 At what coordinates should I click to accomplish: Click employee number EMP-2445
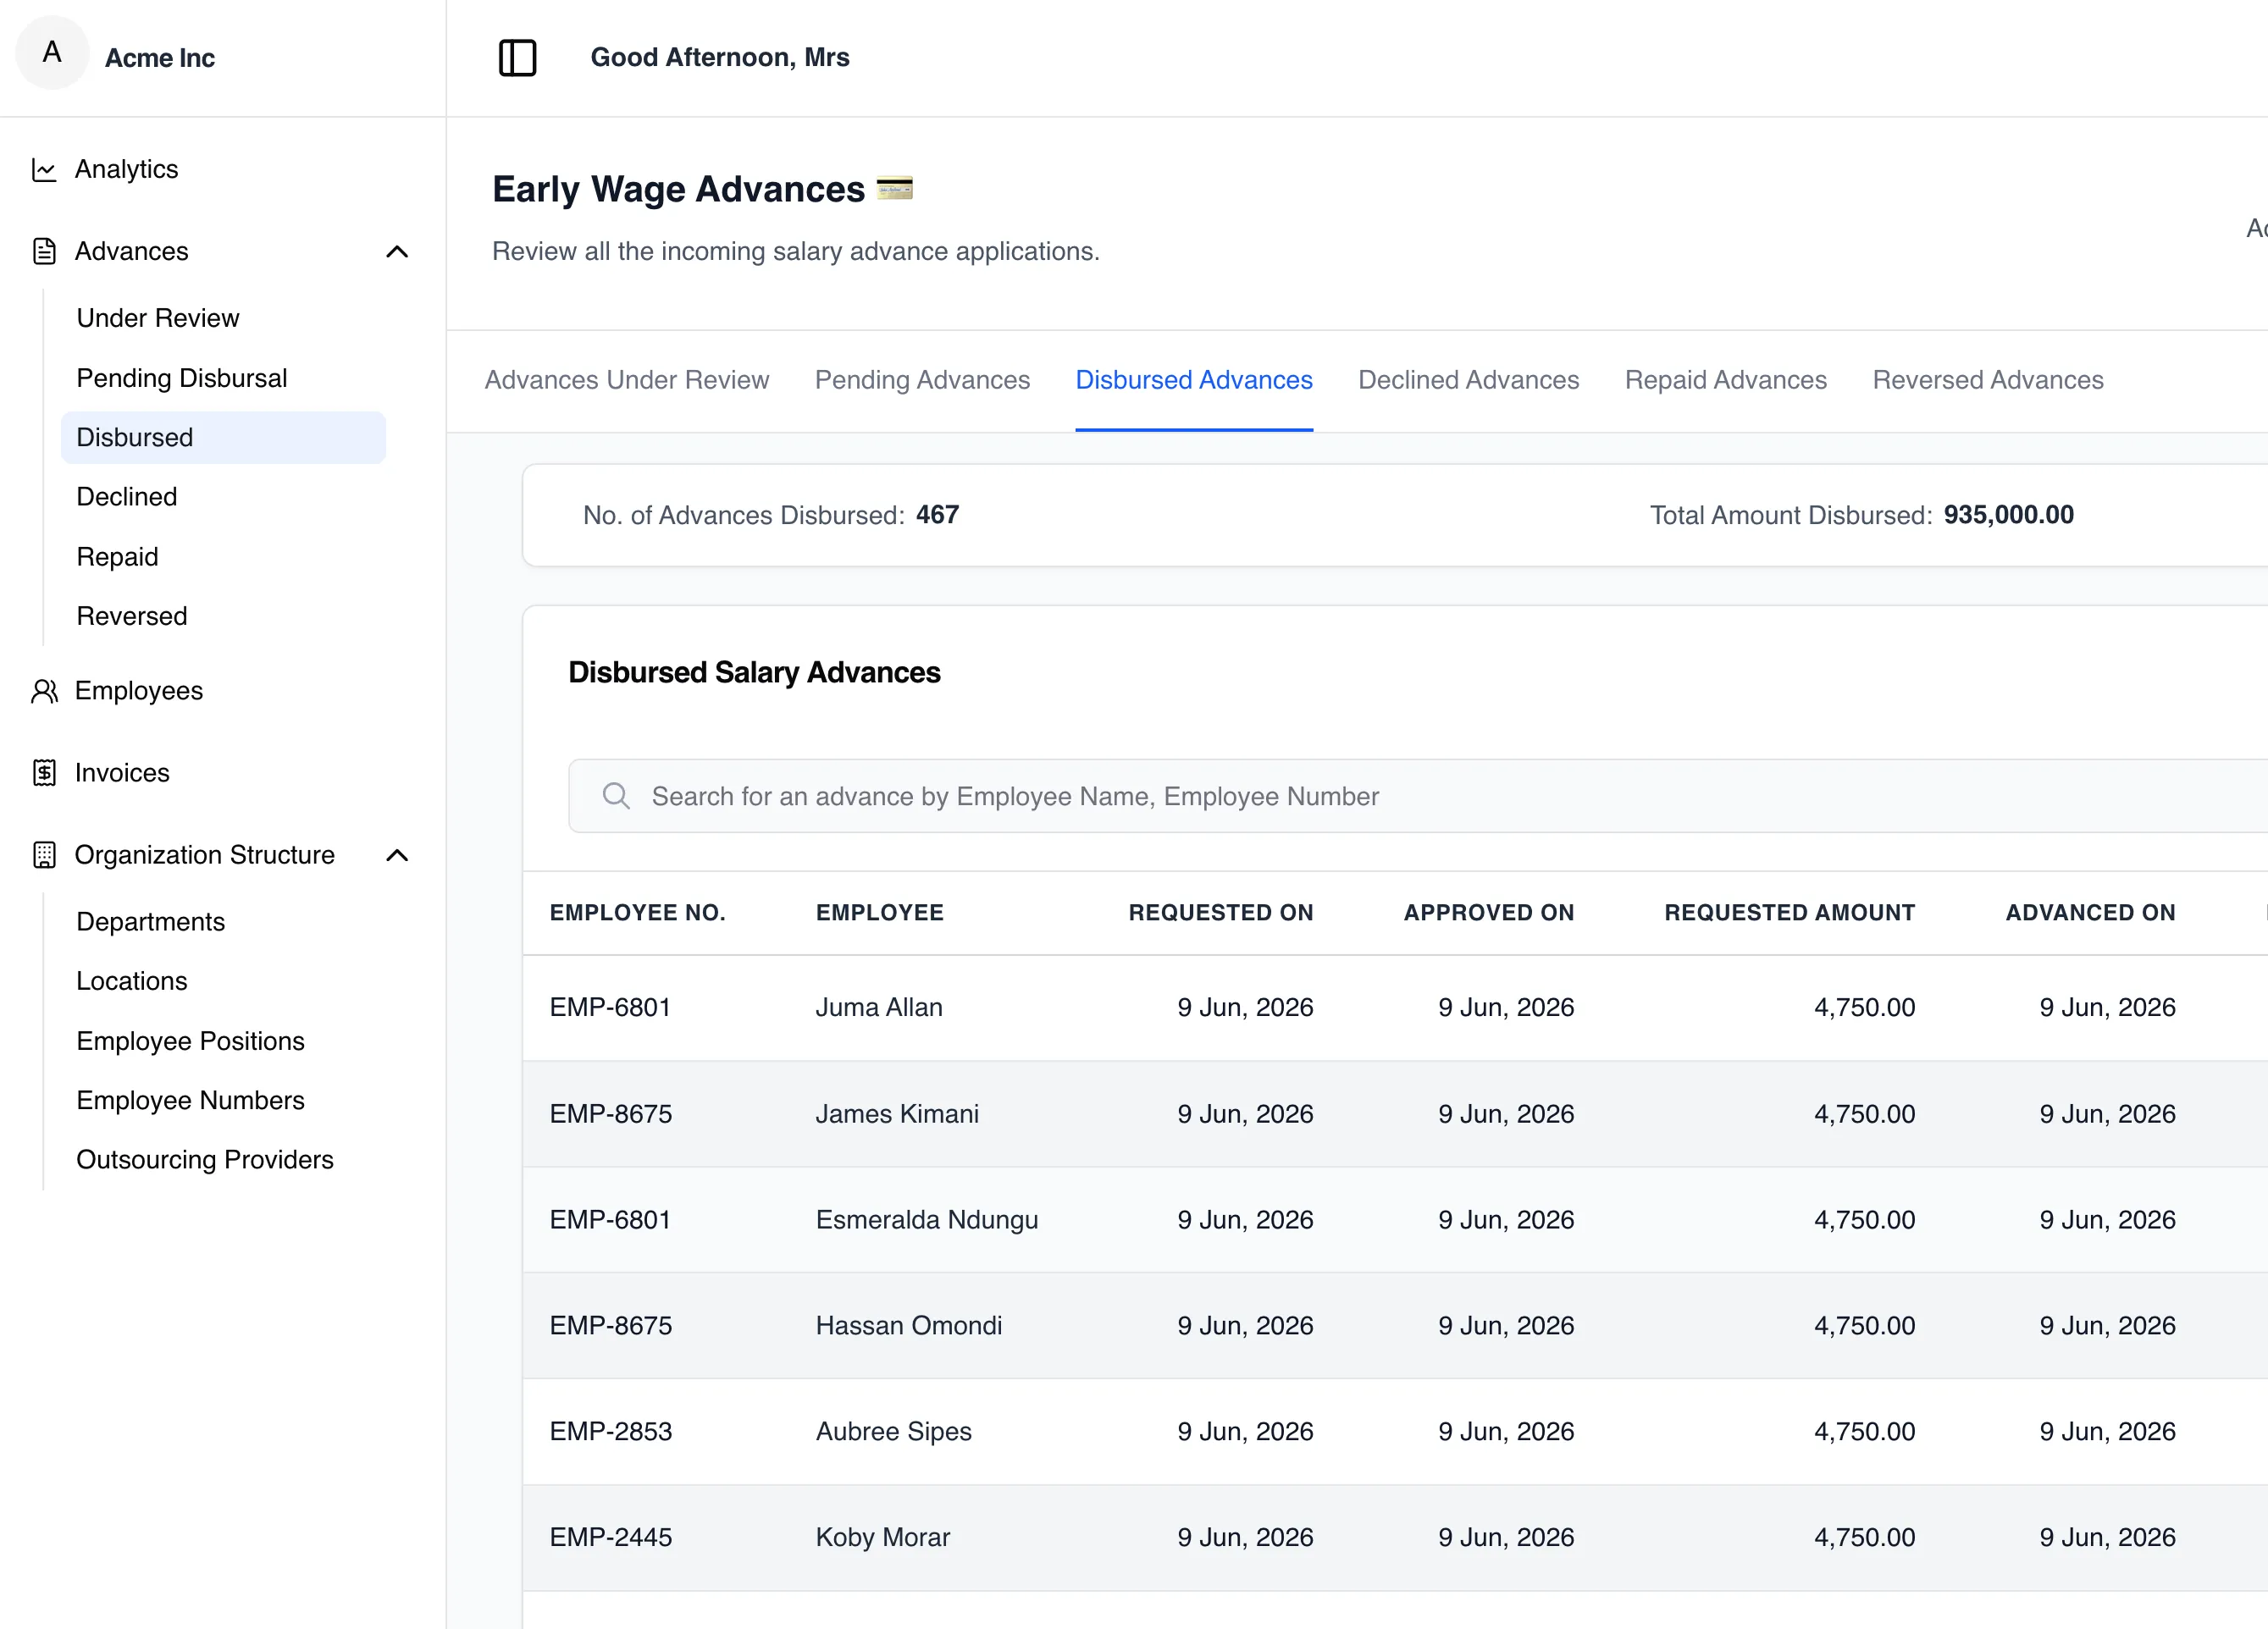coord(611,1538)
